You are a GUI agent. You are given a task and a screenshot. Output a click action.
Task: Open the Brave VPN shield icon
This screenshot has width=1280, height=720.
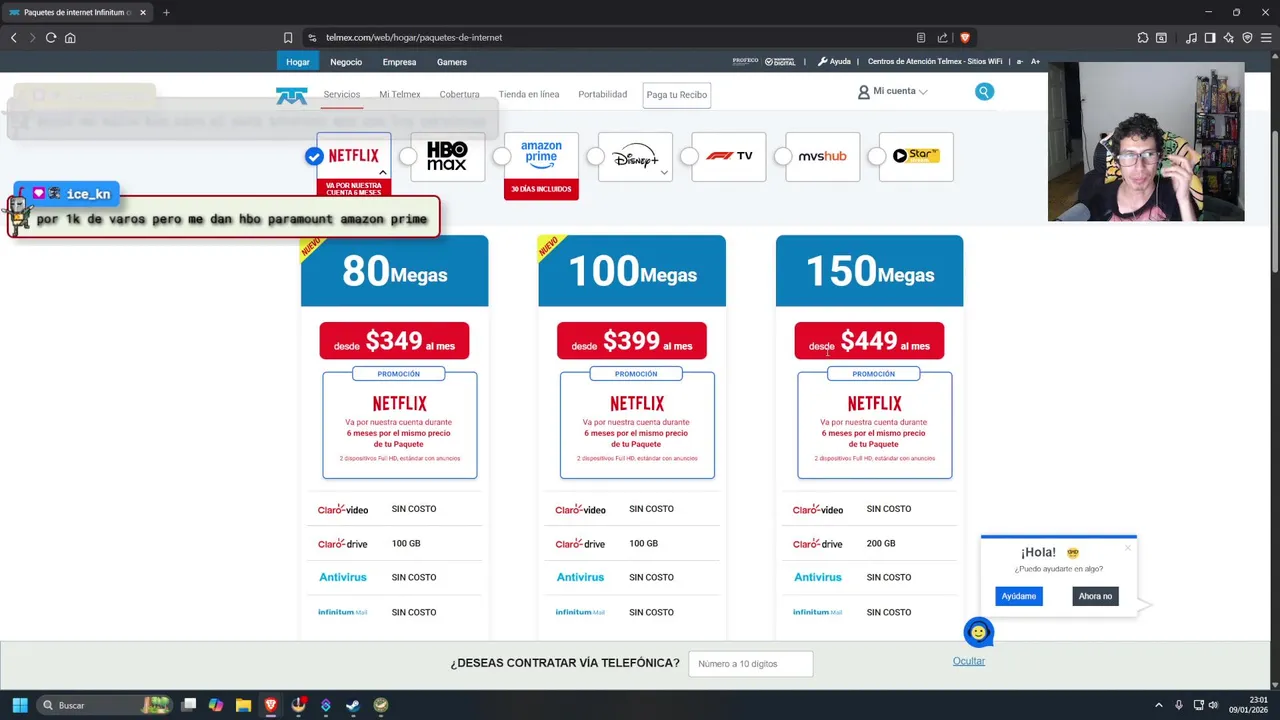(x=1247, y=38)
